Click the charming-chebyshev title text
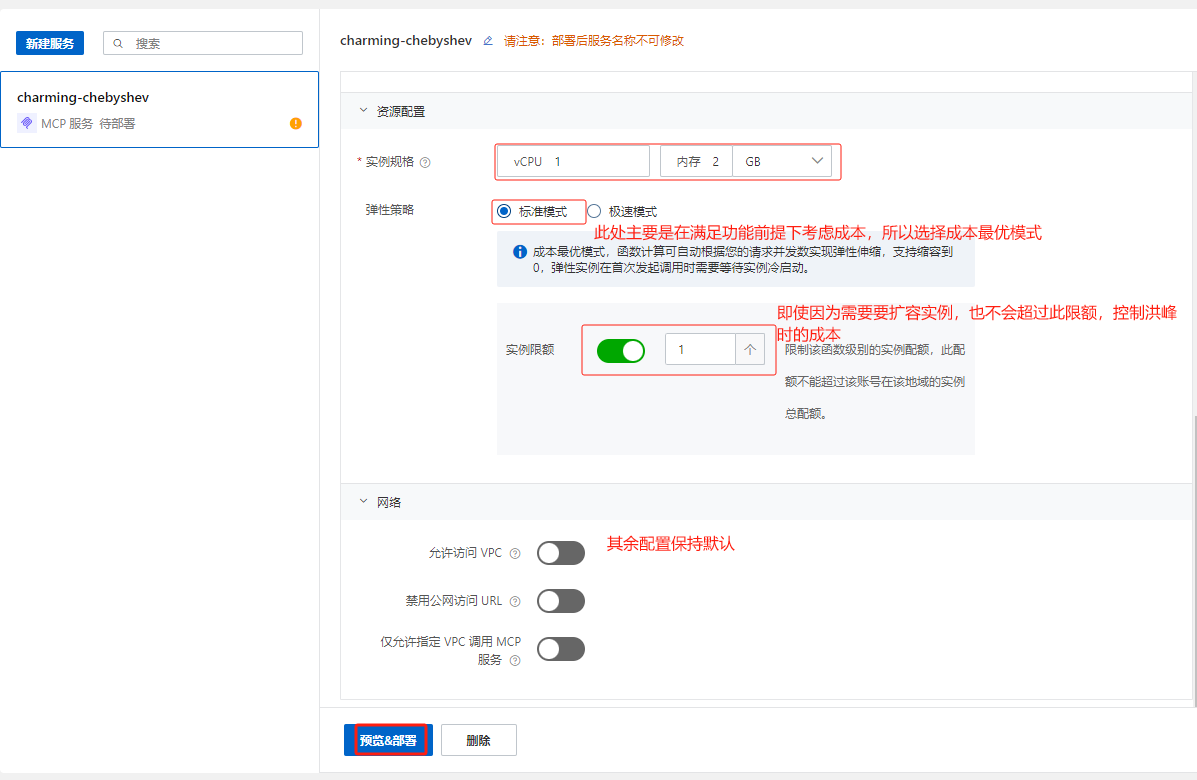 pyautogui.click(x=406, y=40)
